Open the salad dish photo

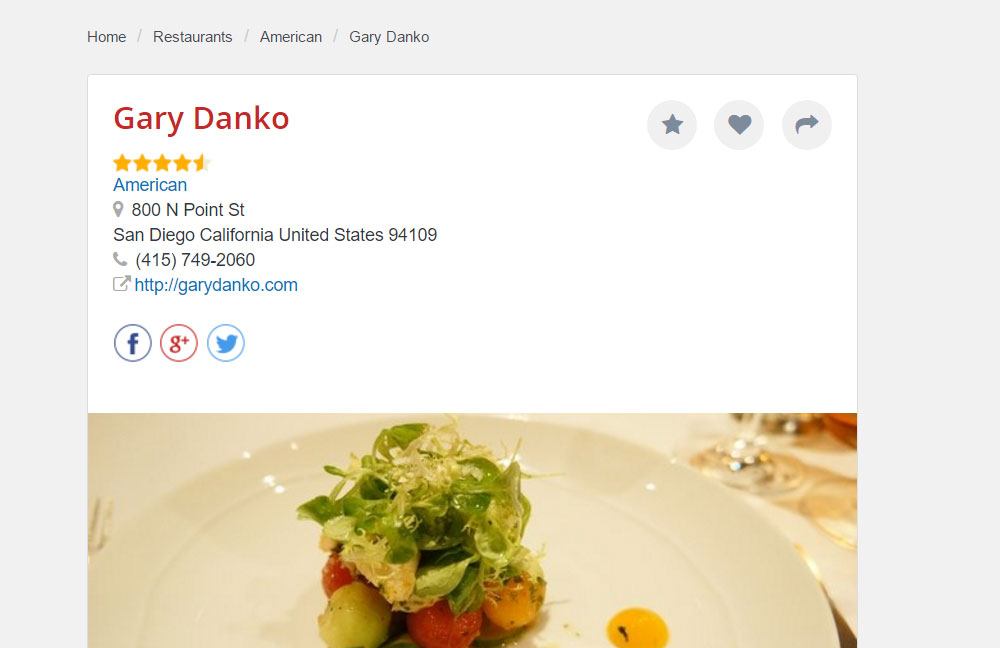[473, 531]
